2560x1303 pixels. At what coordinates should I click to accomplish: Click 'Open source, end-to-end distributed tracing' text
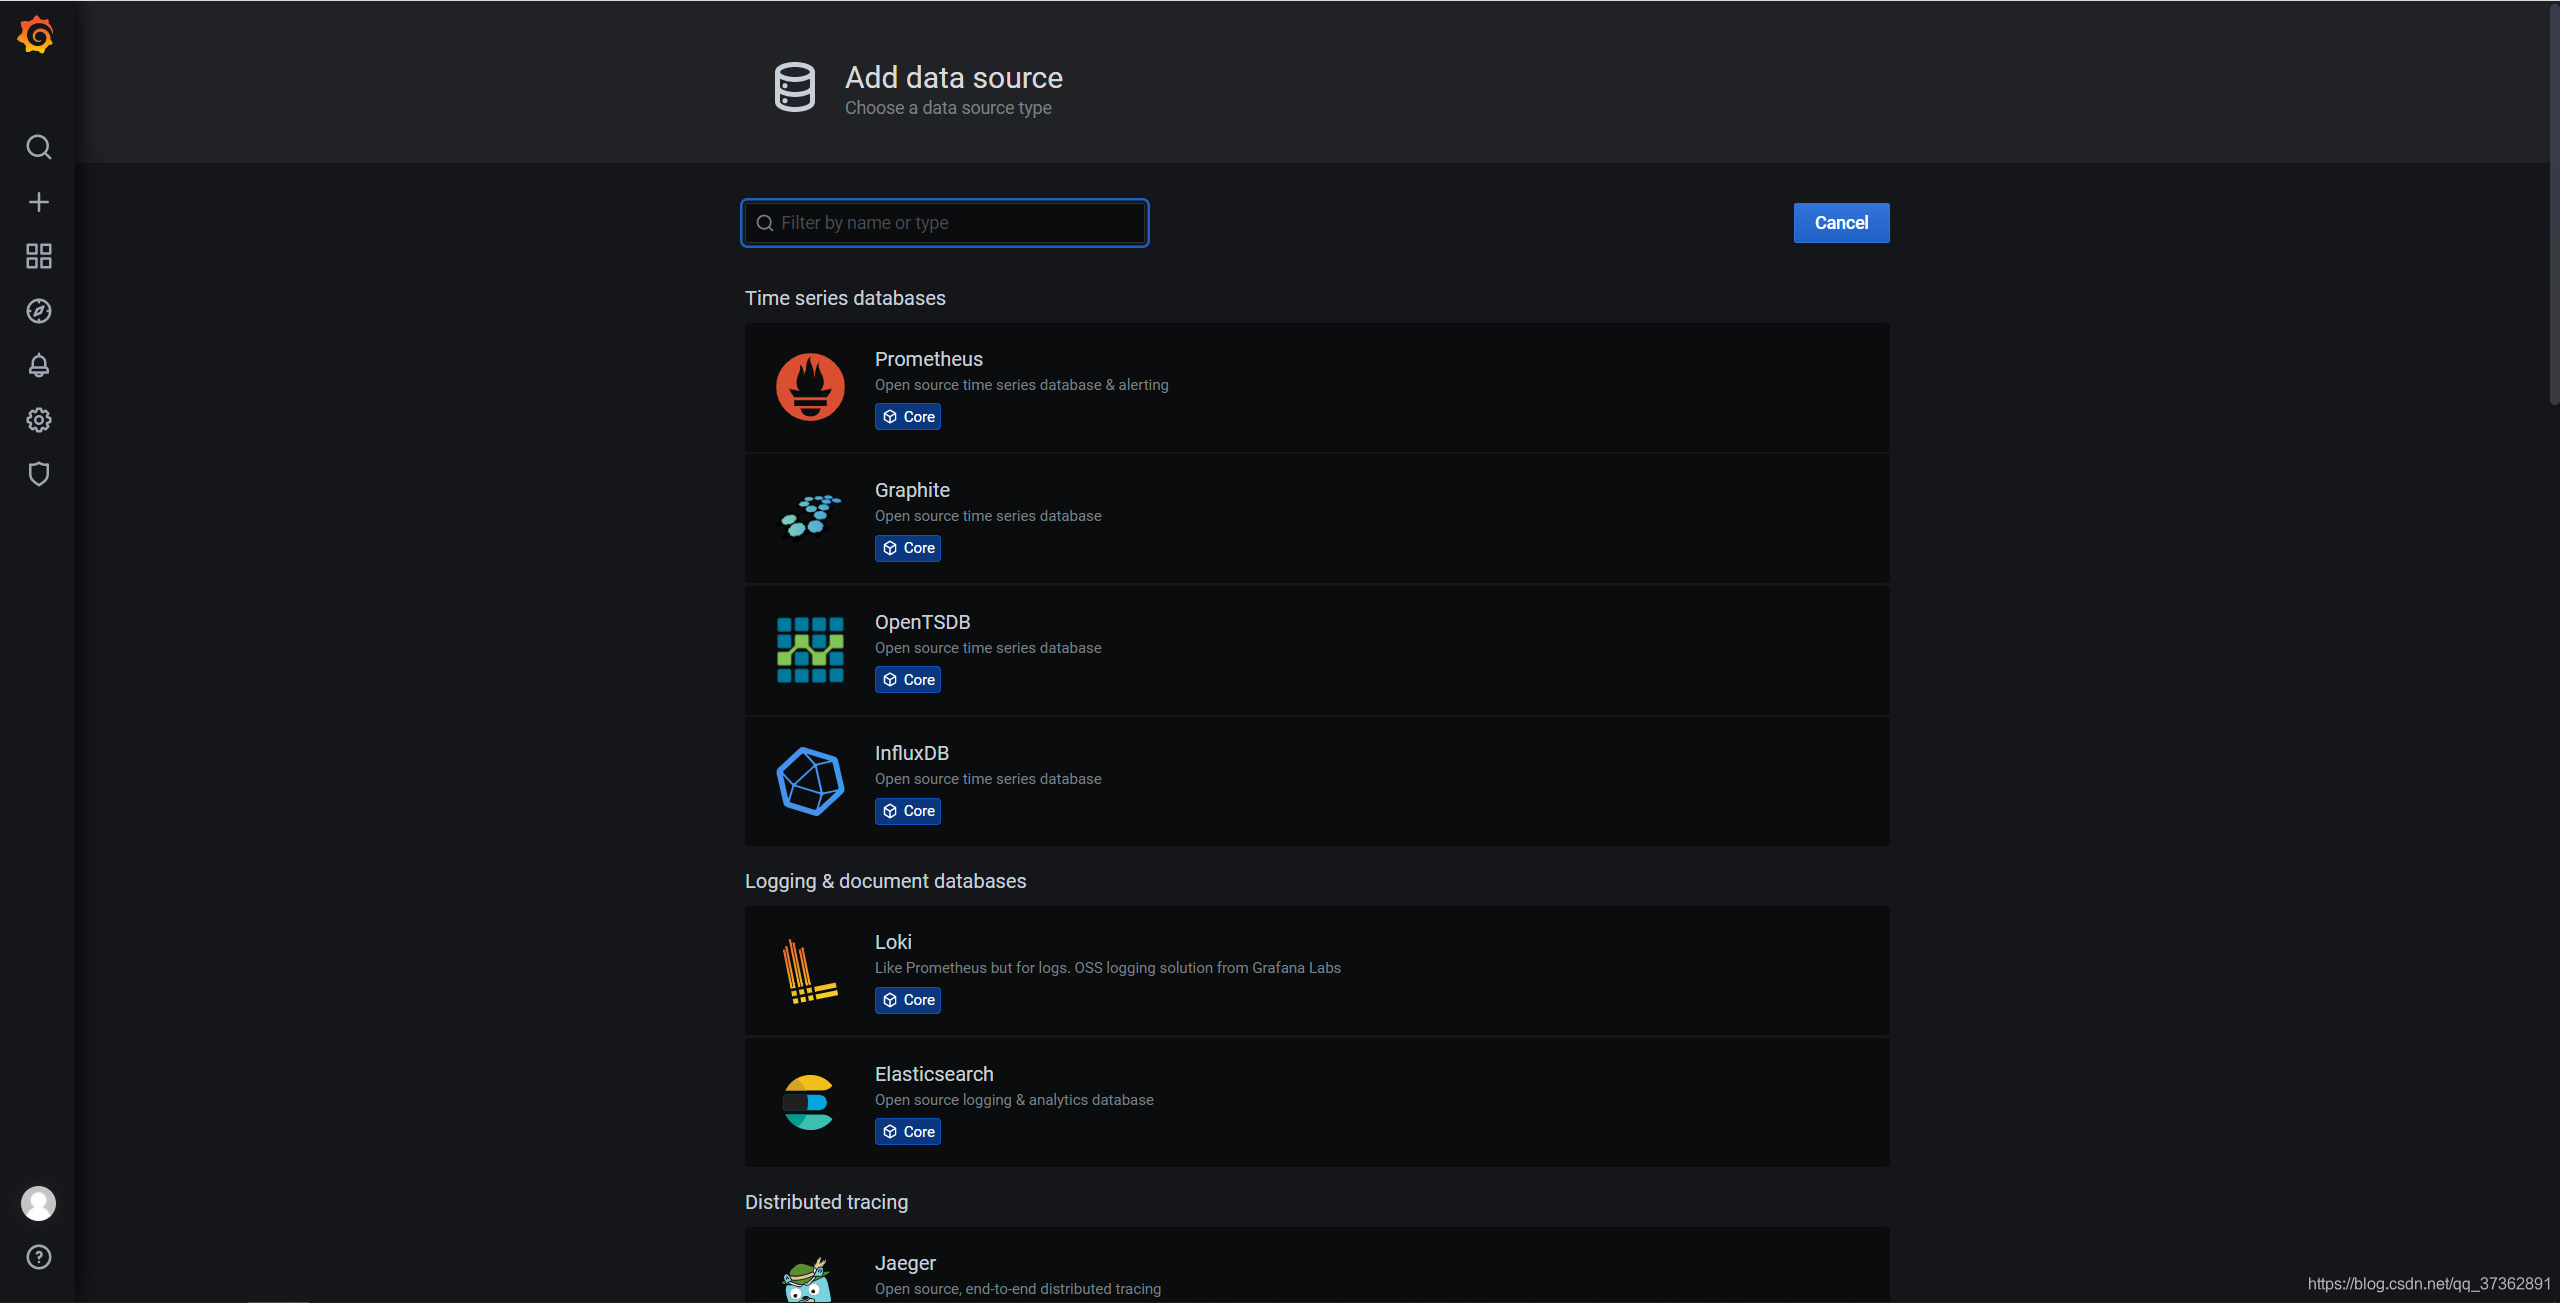click(x=1018, y=1289)
